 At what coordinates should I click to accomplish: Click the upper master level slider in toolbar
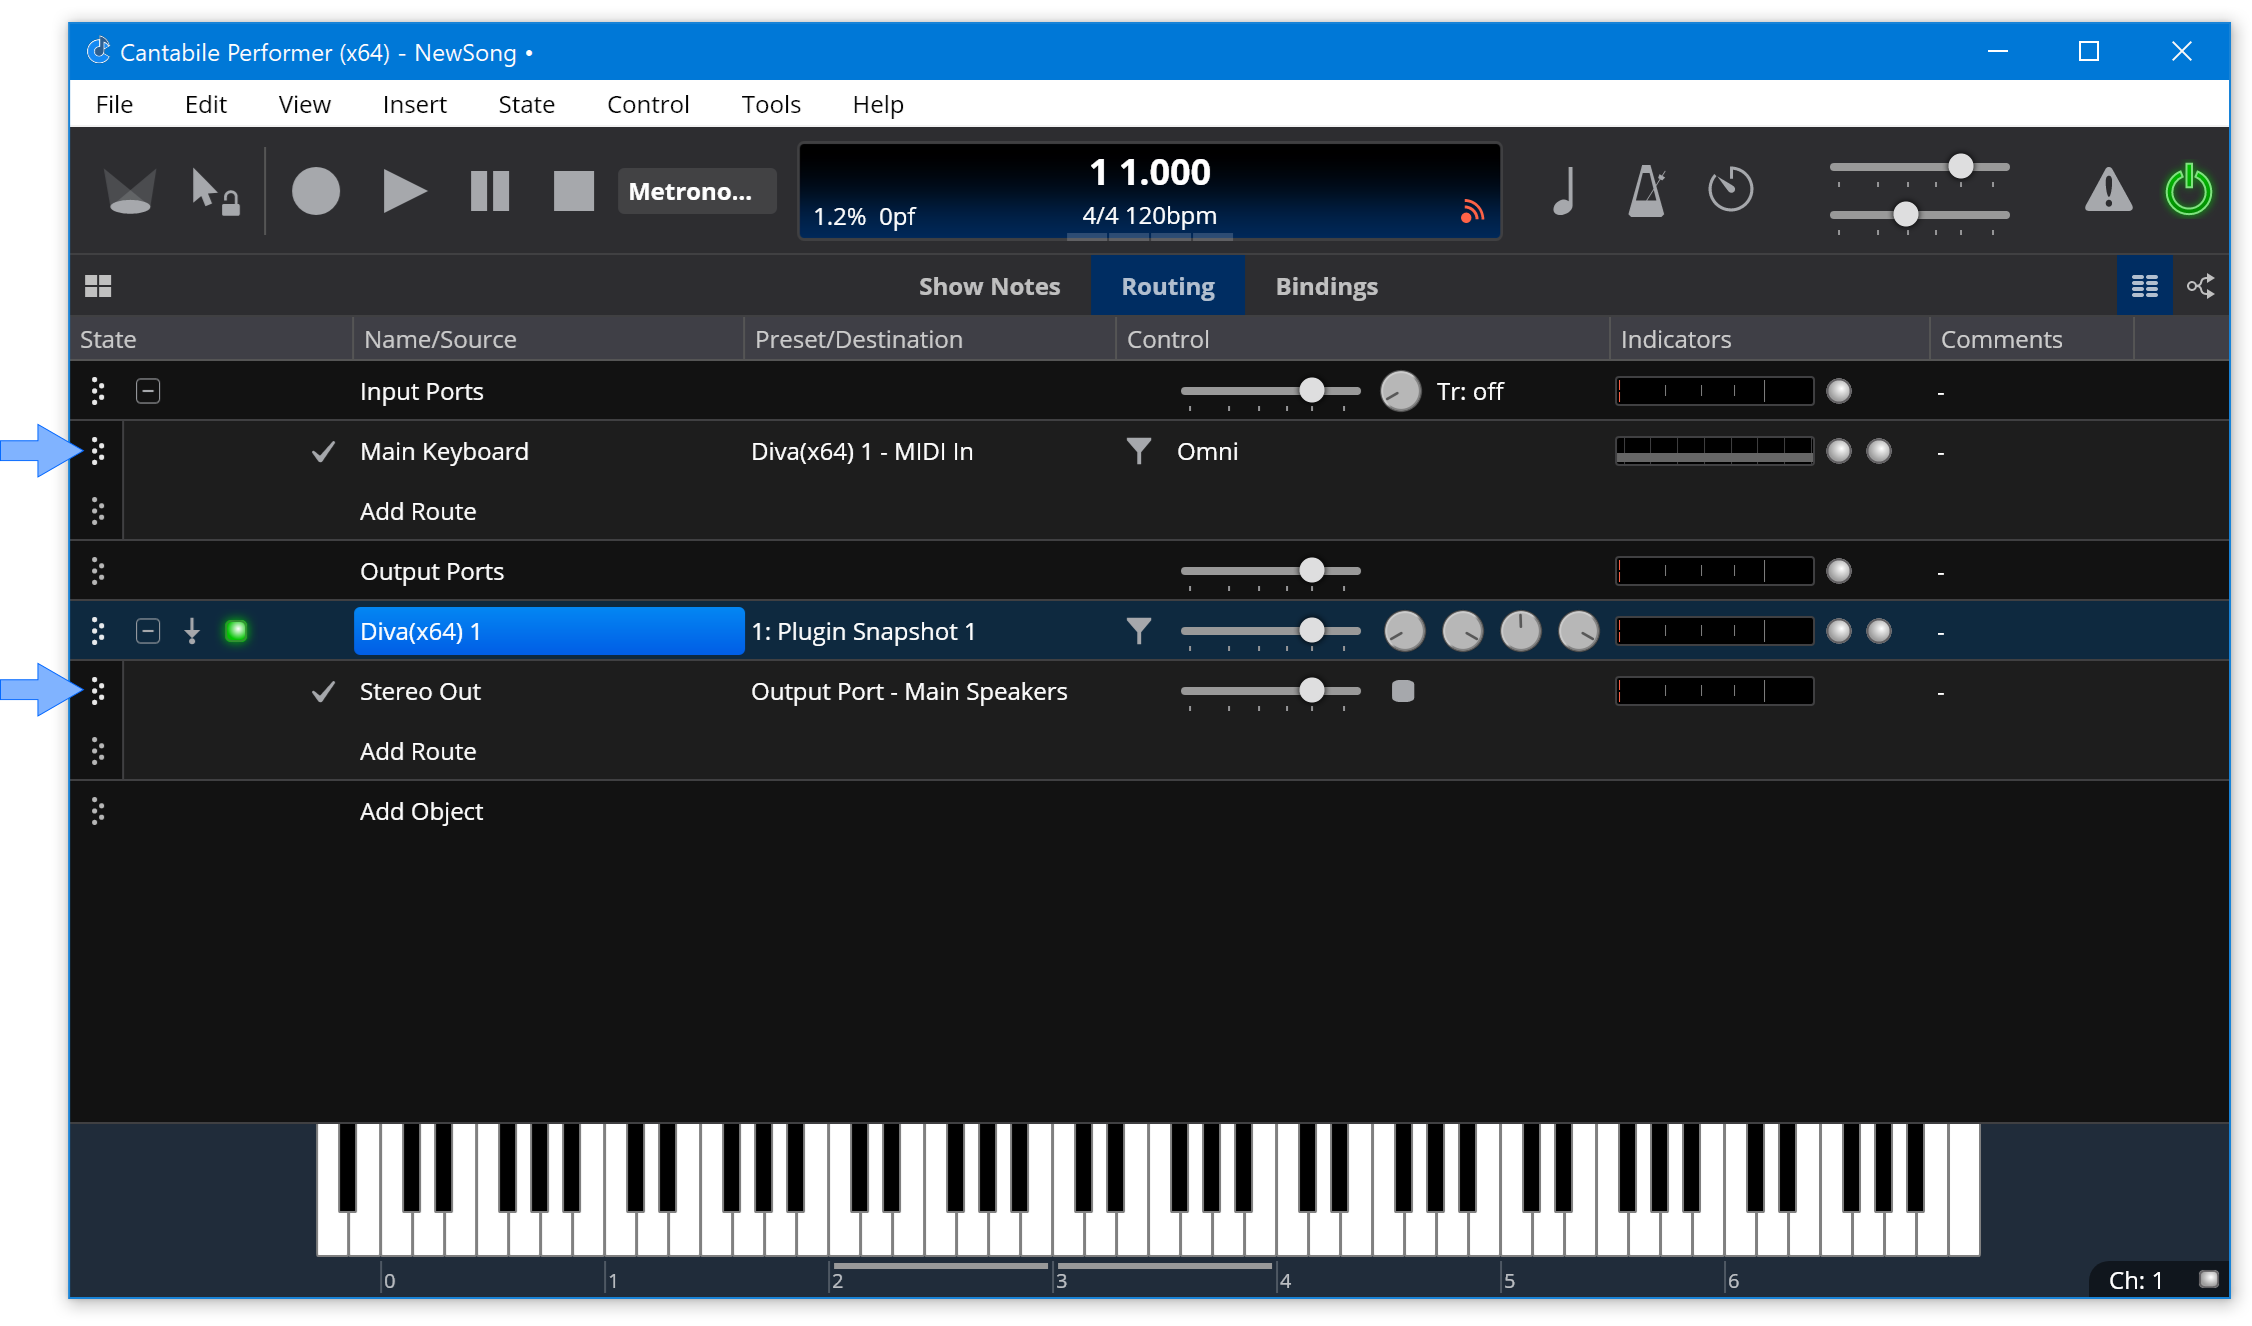coord(1919,167)
